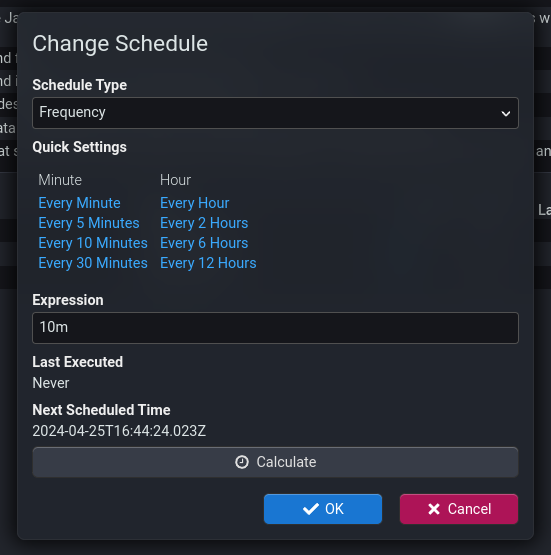Click the Next Scheduled Time value

point(119,431)
